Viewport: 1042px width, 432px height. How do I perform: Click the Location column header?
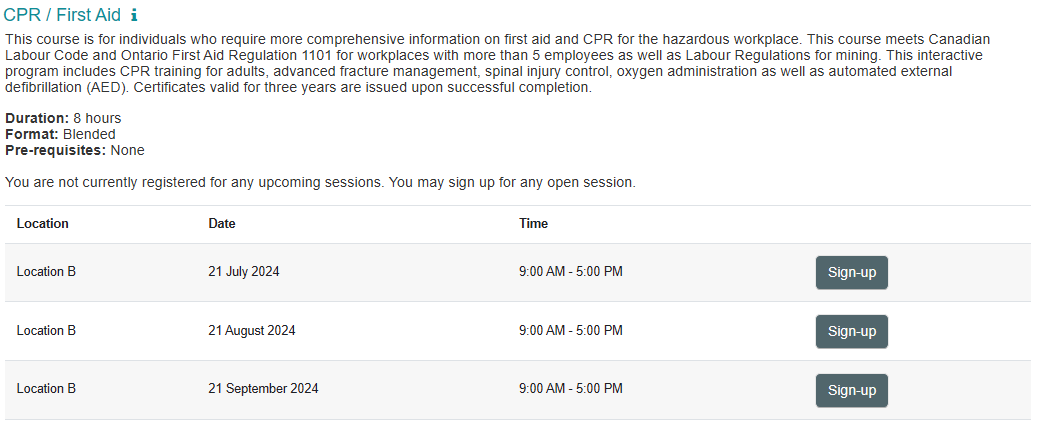pyautogui.click(x=43, y=224)
